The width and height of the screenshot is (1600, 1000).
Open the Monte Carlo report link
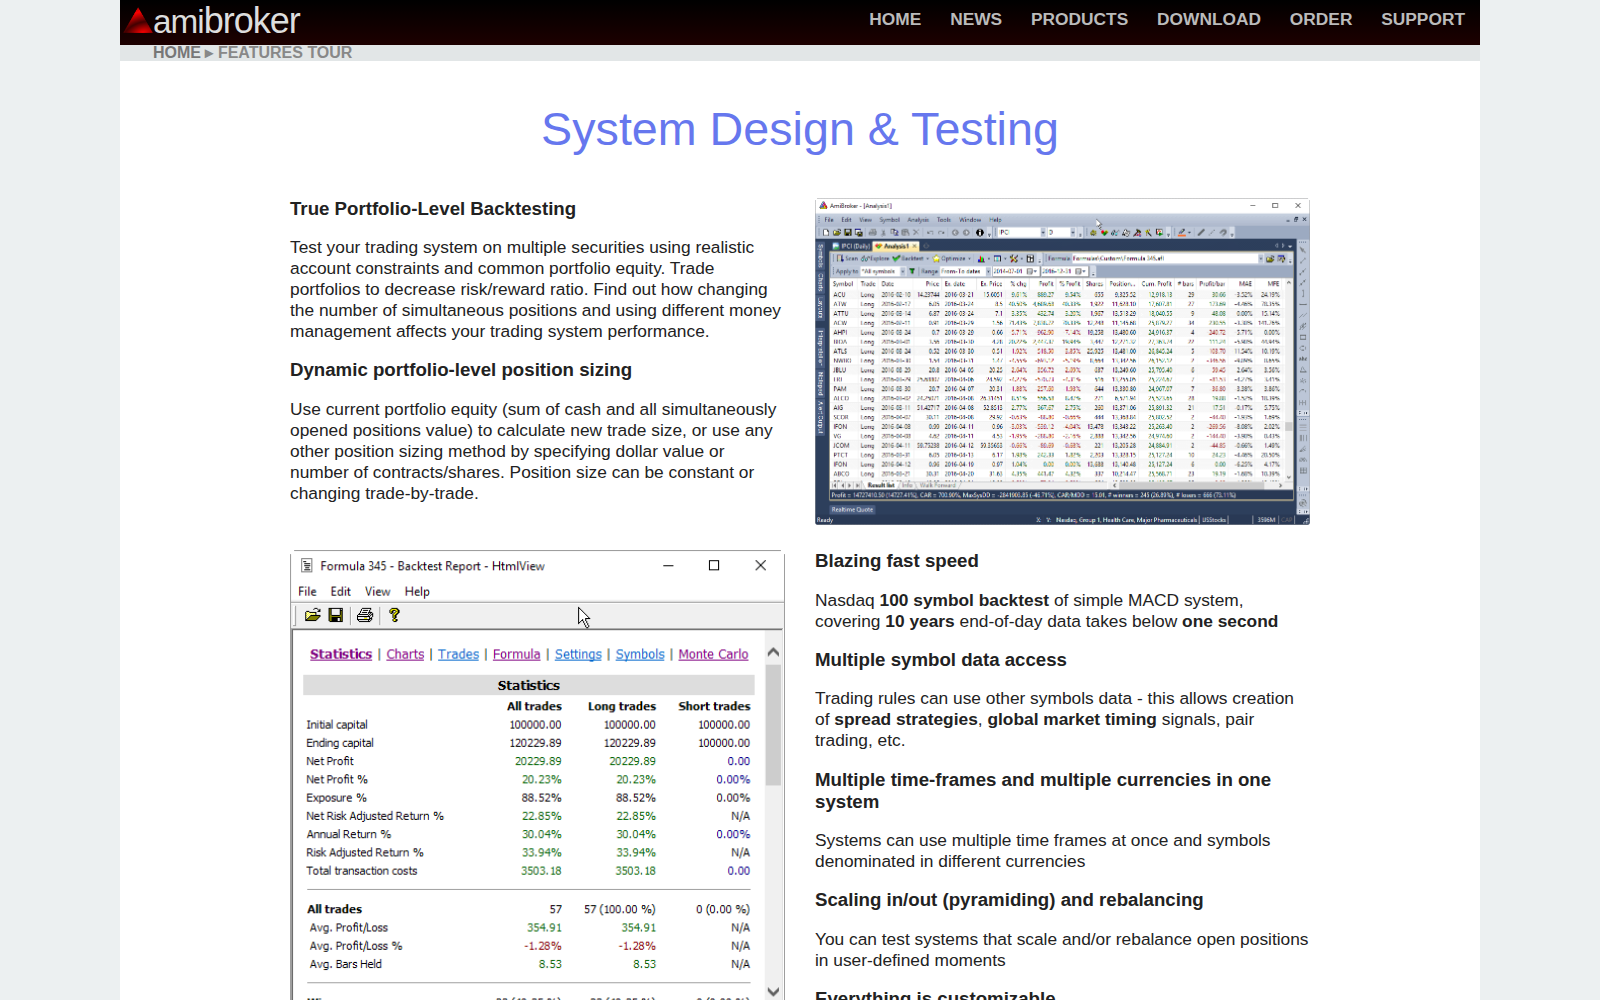point(713,654)
